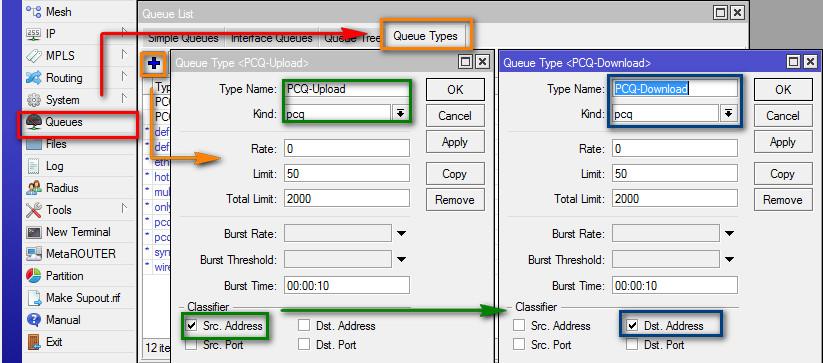823x363 pixels.
Task: Switch to Interface Queues tab
Action: tap(271, 38)
